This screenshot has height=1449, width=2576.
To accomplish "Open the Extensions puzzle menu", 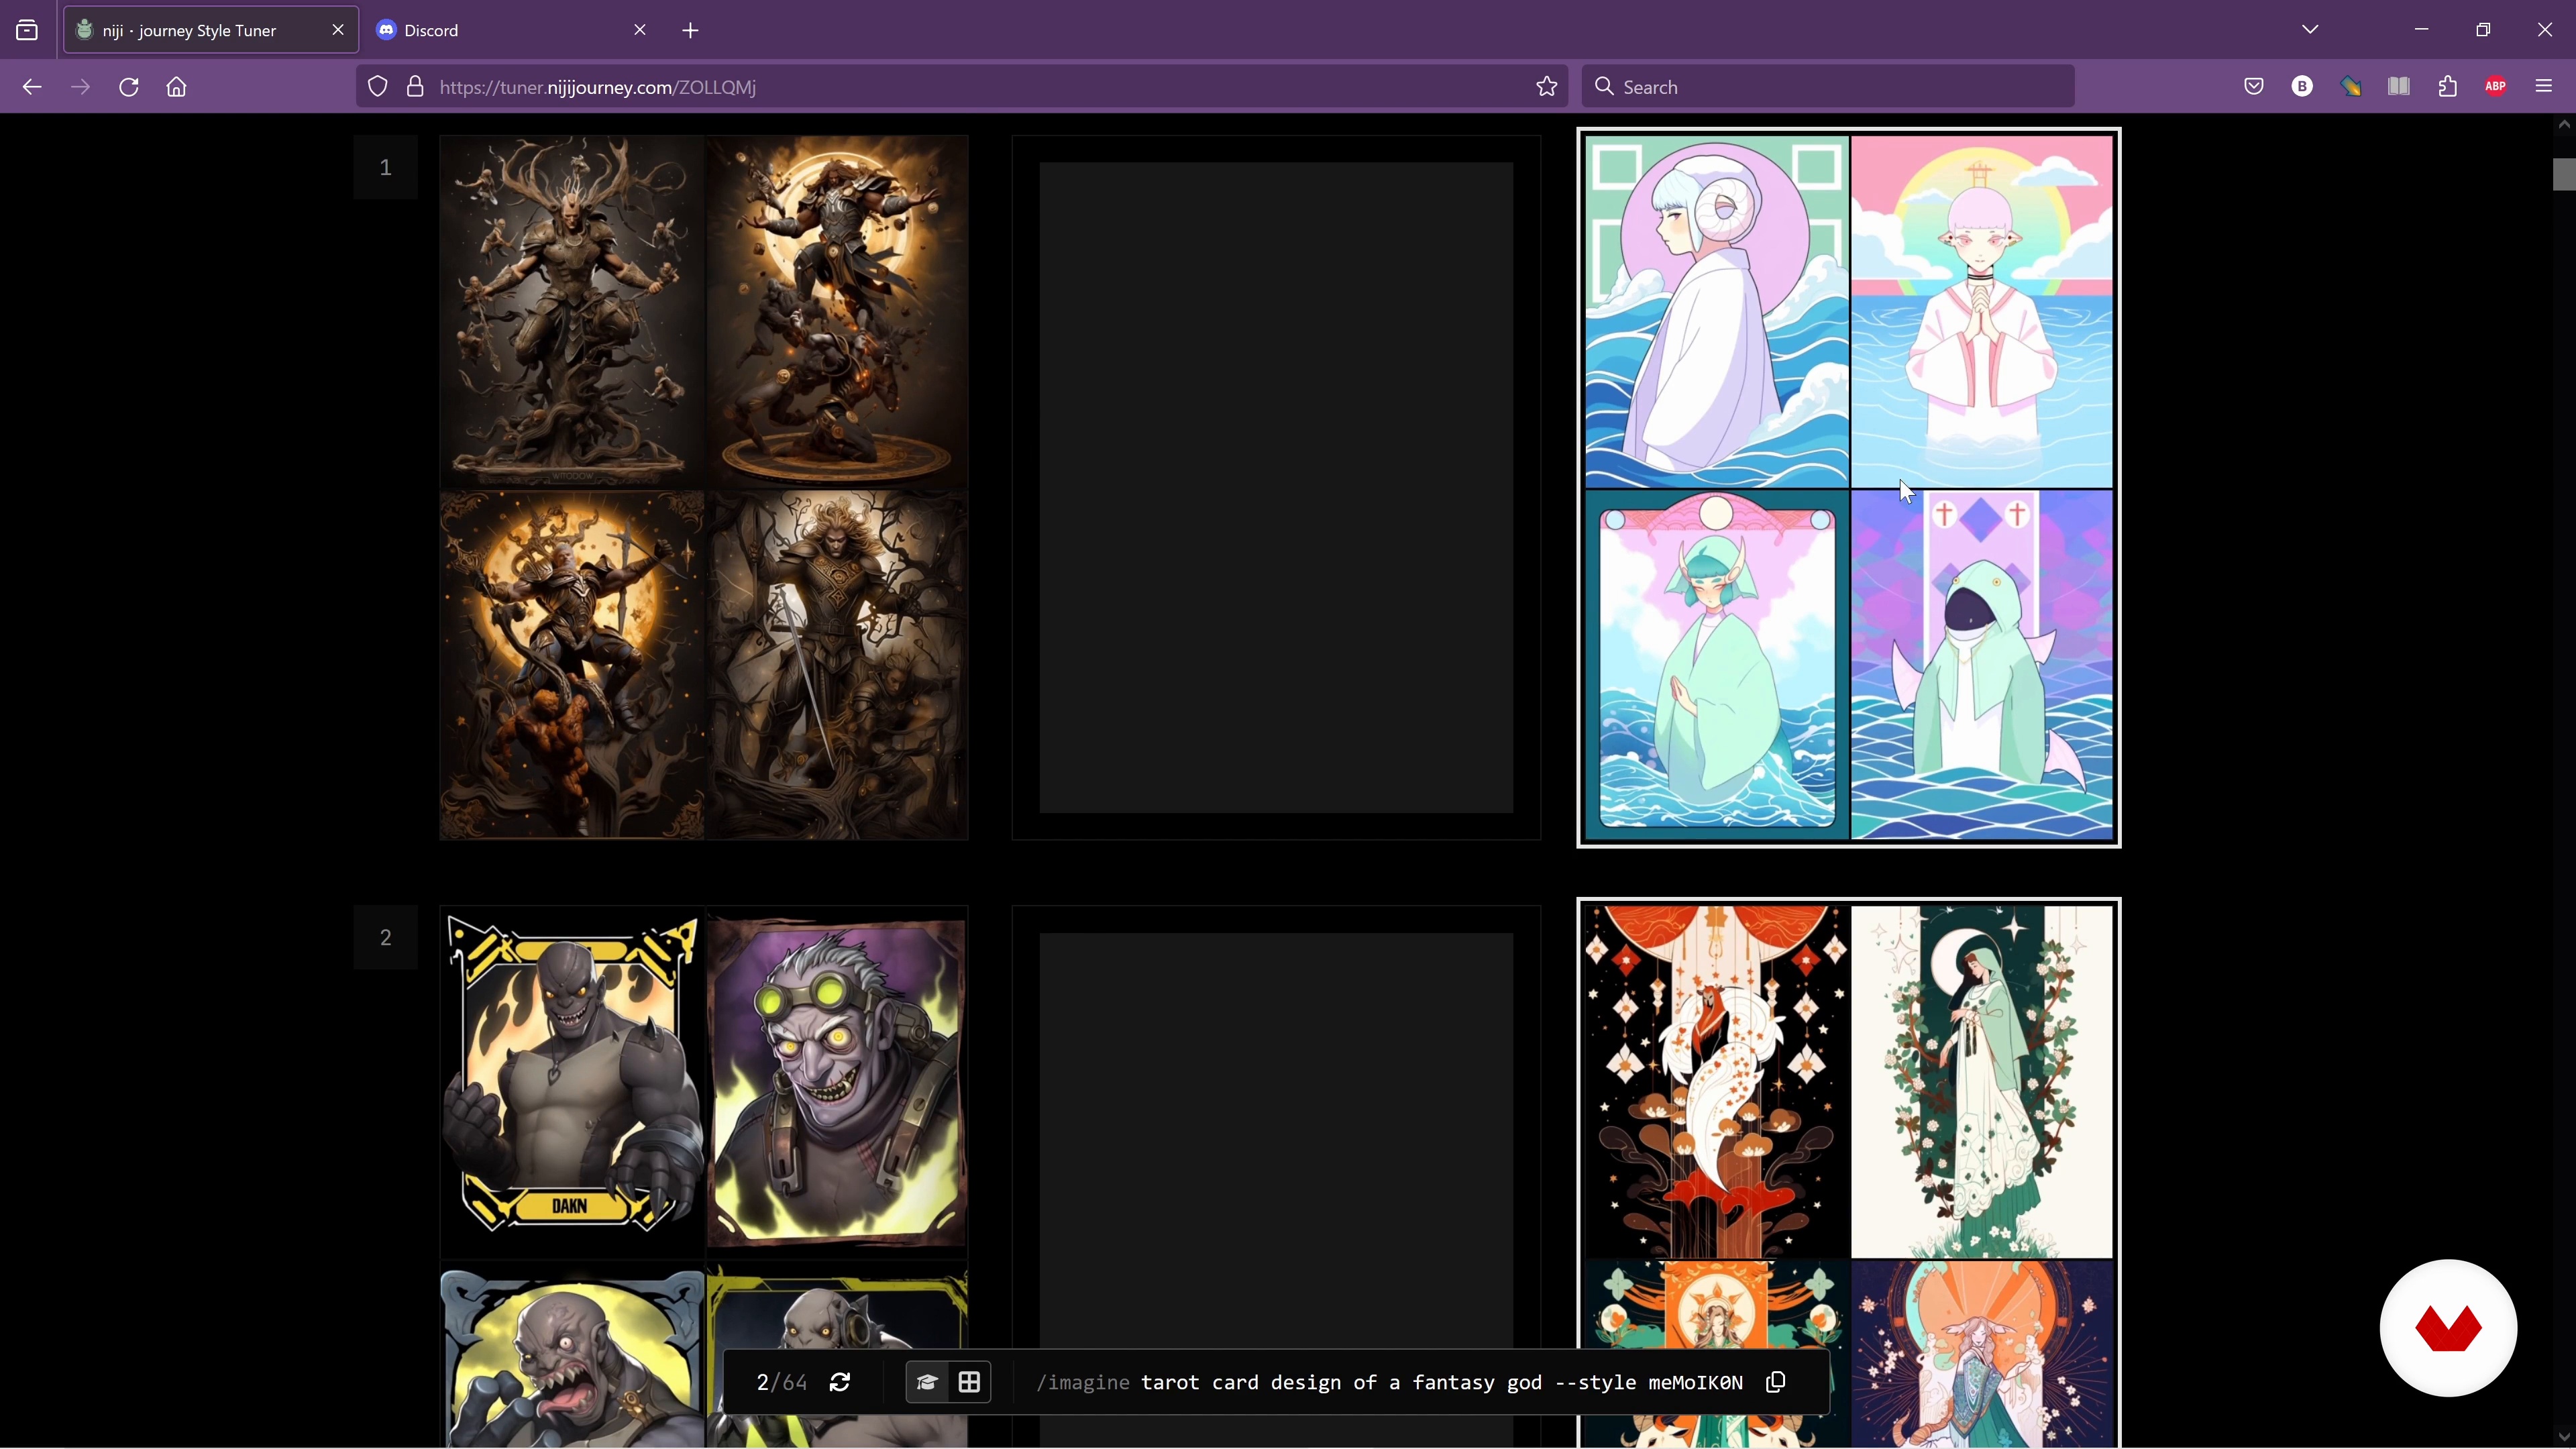I will click(2448, 87).
